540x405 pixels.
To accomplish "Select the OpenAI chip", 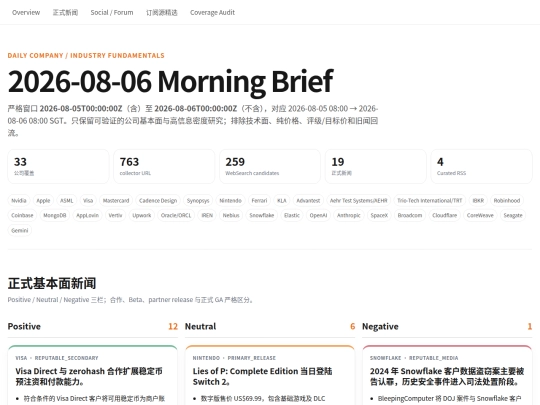I will click(x=318, y=215).
